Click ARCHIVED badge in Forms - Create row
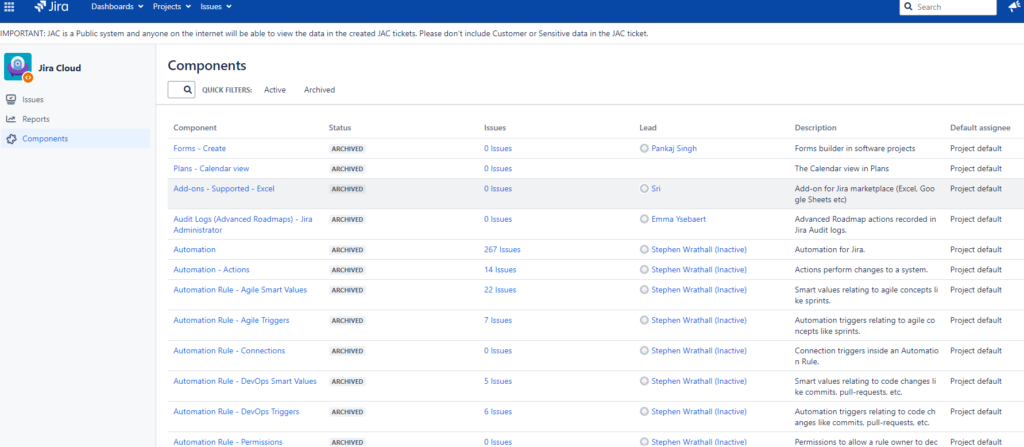Image resolution: width=1024 pixels, height=447 pixels. click(x=347, y=148)
